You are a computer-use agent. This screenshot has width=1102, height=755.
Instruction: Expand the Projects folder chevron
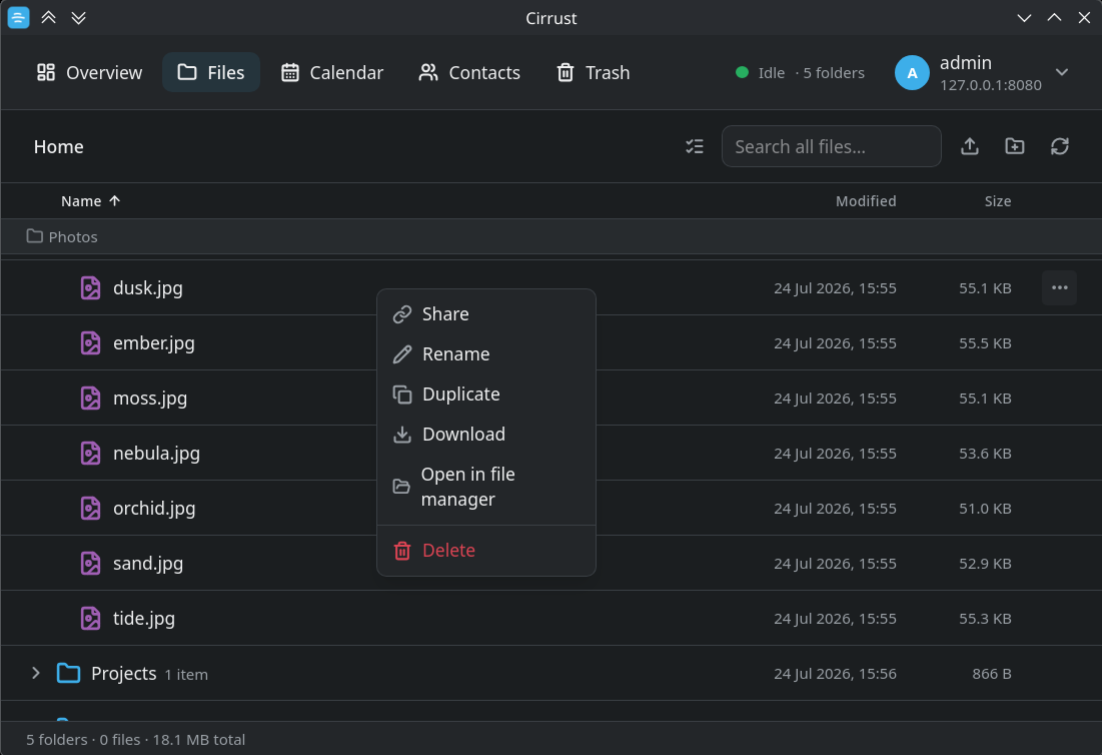pos(35,673)
